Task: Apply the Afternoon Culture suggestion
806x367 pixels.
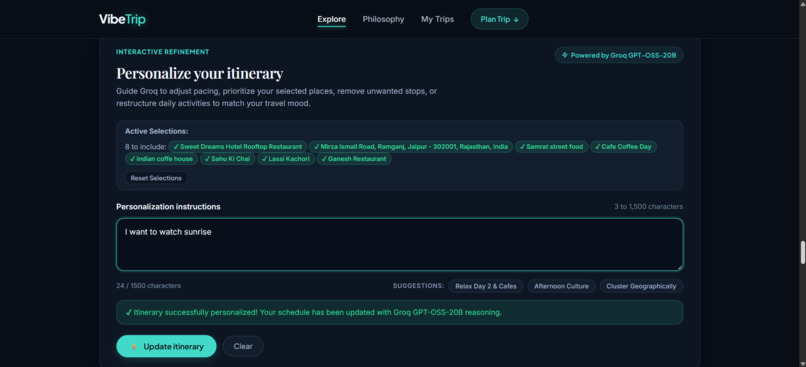Action: (561, 286)
